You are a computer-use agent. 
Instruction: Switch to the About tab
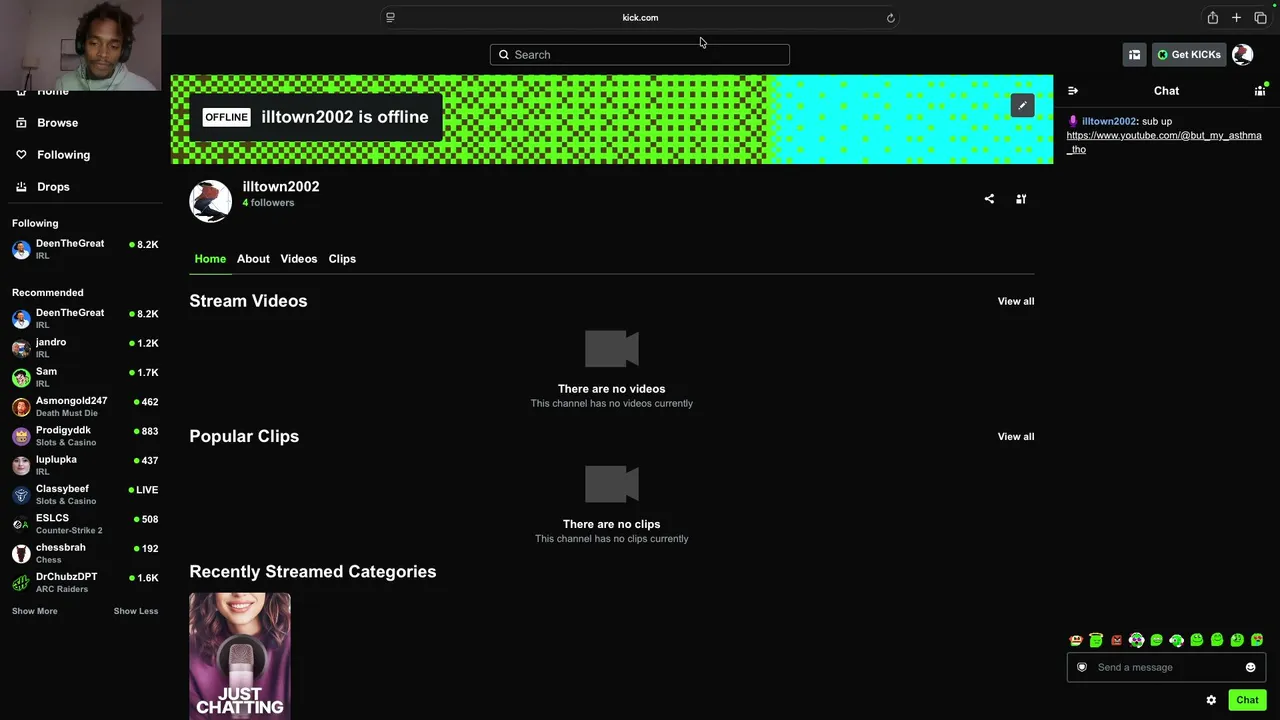[x=253, y=259]
